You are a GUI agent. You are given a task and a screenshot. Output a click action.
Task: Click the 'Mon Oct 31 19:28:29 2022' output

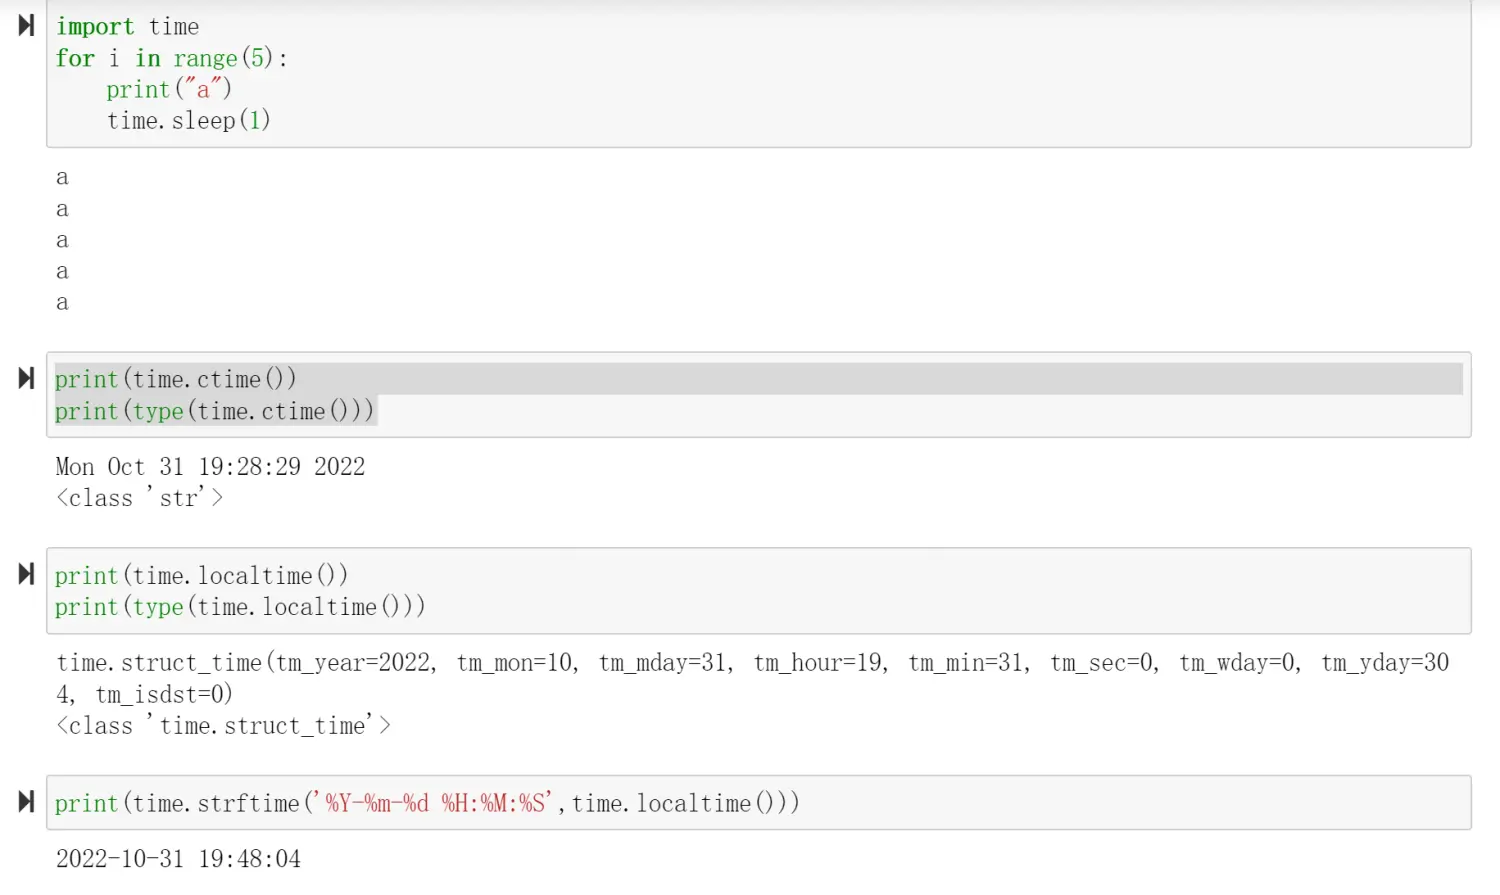click(210, 467)
